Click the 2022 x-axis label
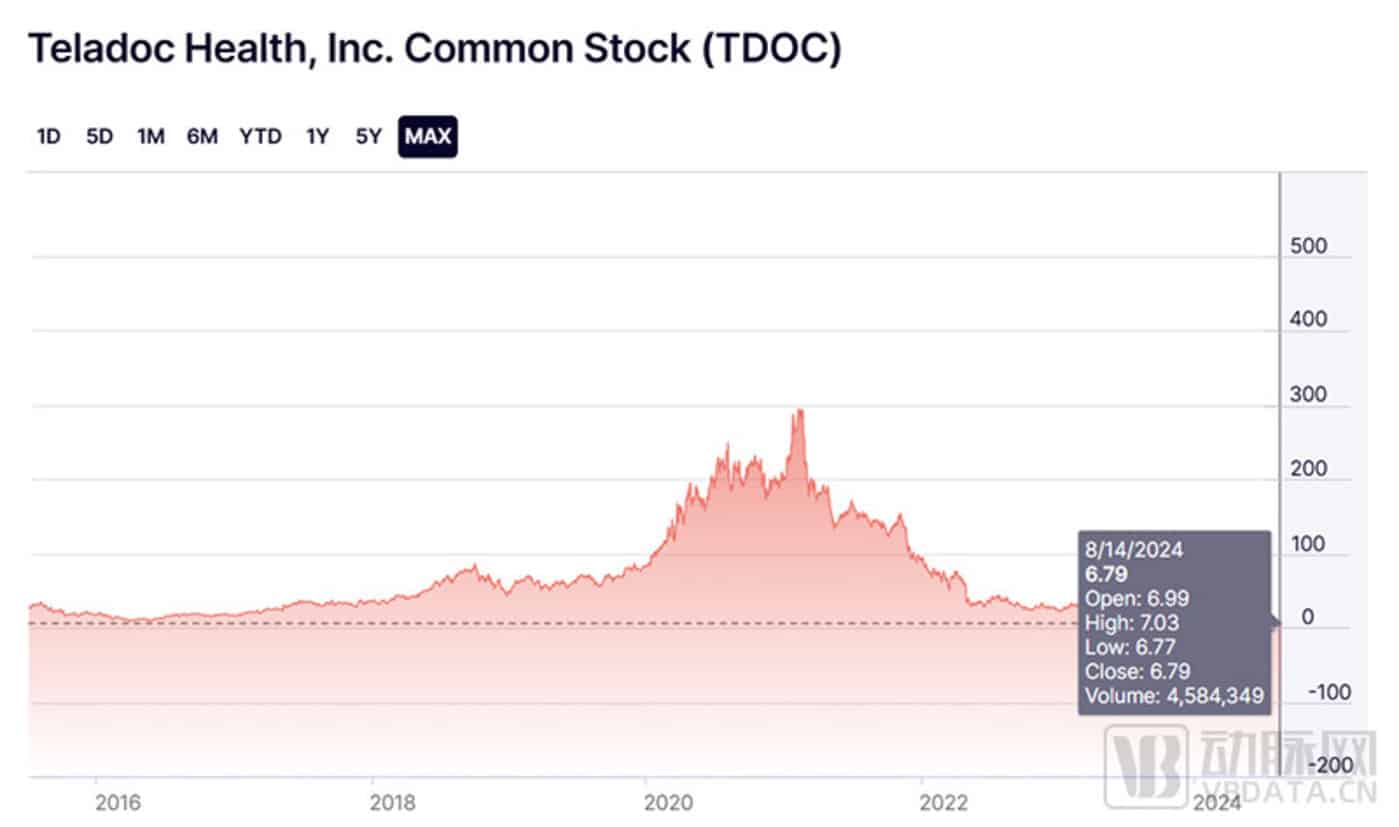Image resolution: width=1399 pixels, height=827 pixels. [x=943, y=802]
